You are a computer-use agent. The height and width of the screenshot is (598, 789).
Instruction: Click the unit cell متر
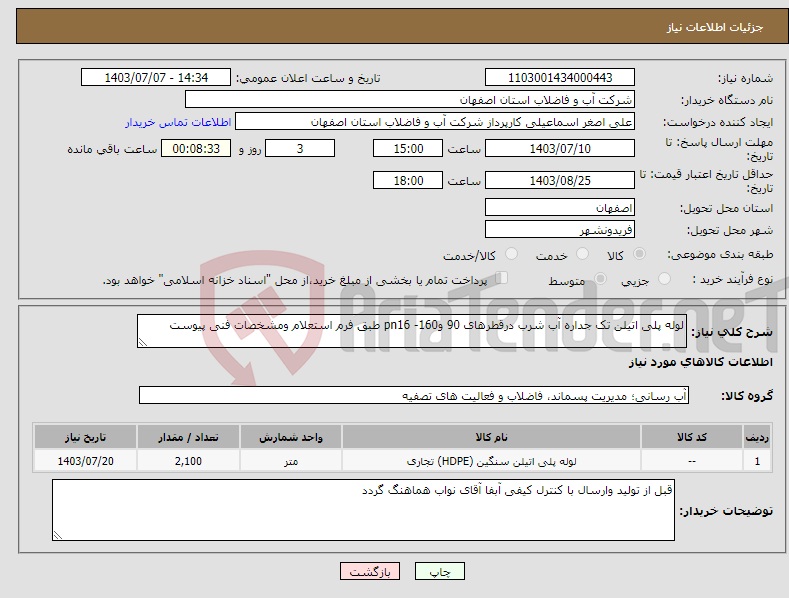(x=291, y=461)
